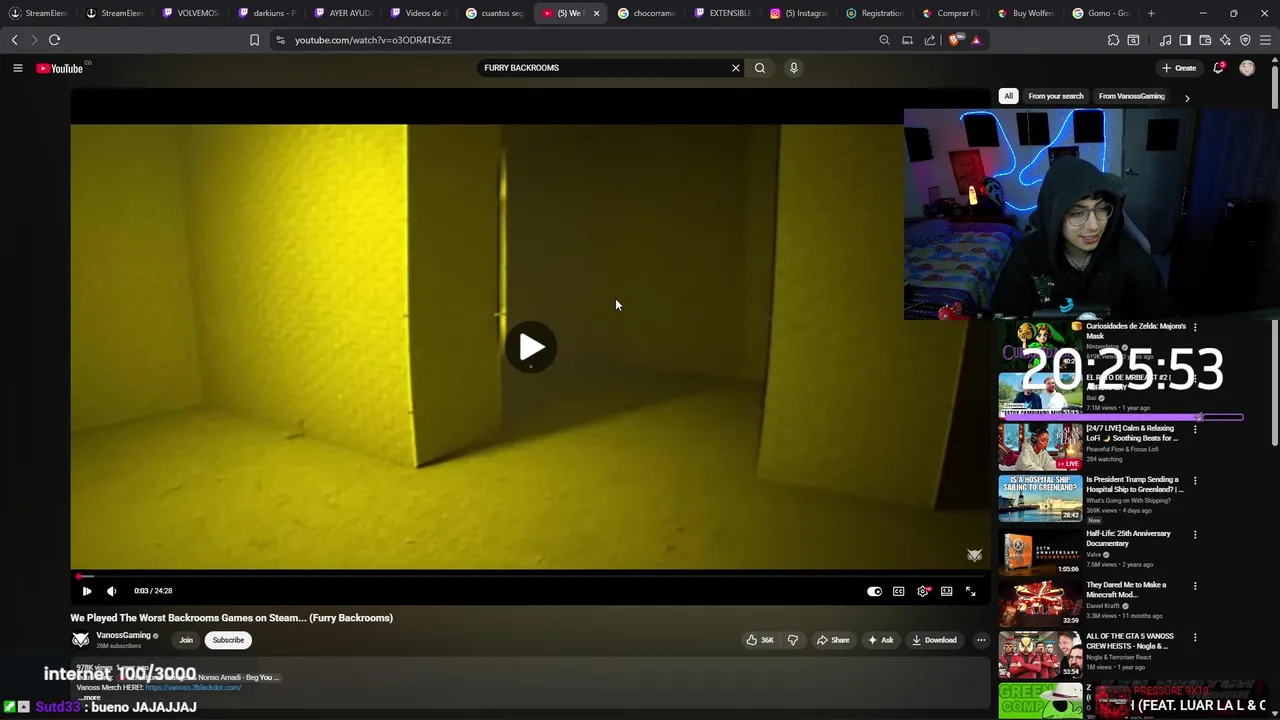The width and height of the screenshot is (1280, 720).
Task: Open Brave Leo AI sparkle icon
Action: [x=1225, y=40]
